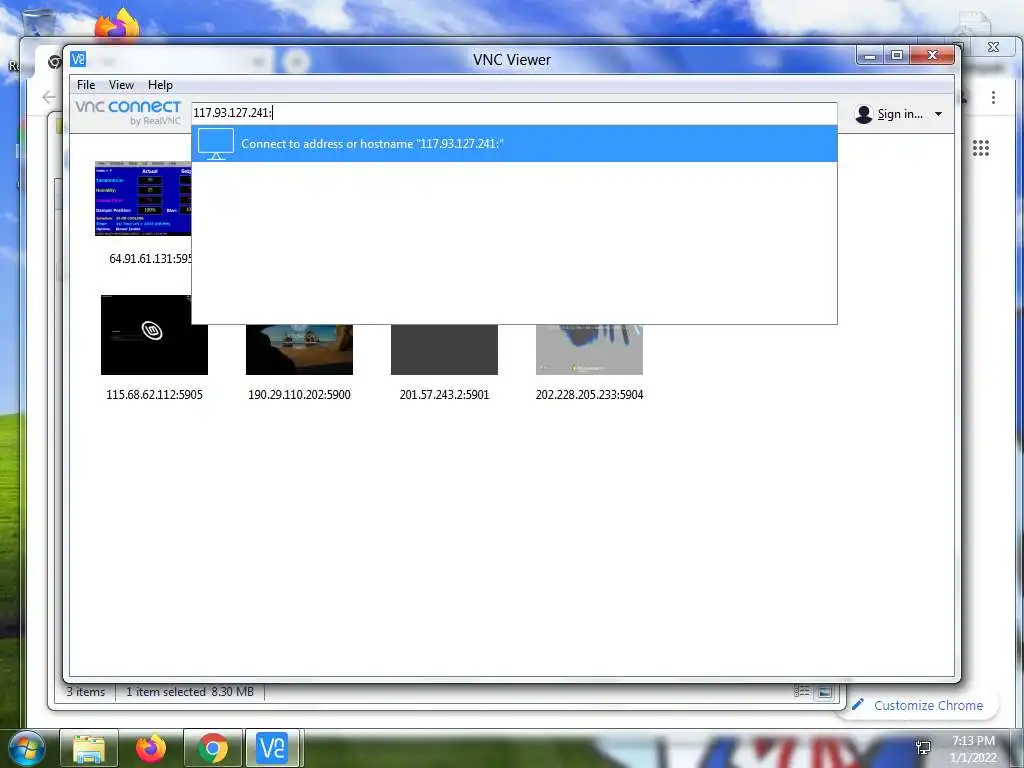Close the background window behind VNC Viewer
Screen dimensions: 1024x768
(x=993, y=47)
